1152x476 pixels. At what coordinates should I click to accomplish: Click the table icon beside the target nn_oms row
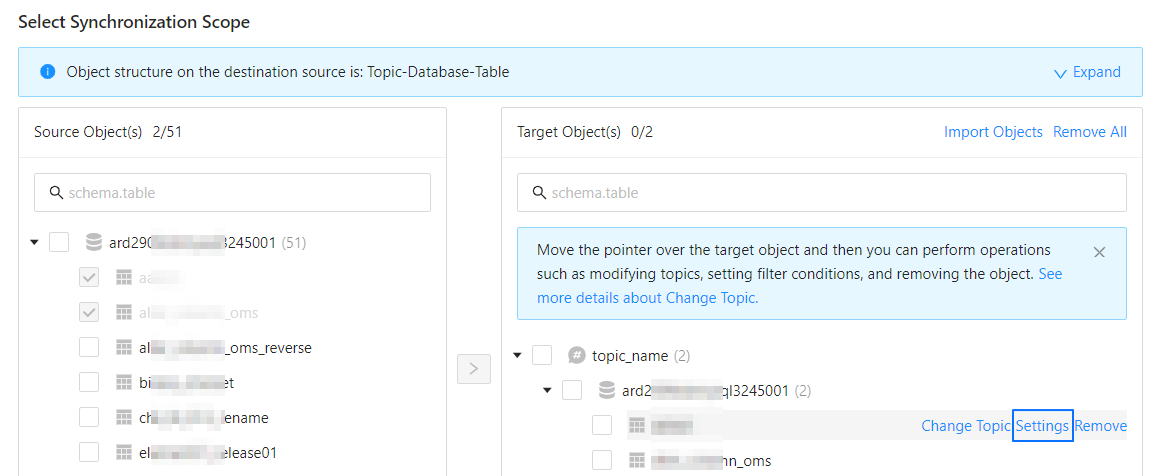636,460
